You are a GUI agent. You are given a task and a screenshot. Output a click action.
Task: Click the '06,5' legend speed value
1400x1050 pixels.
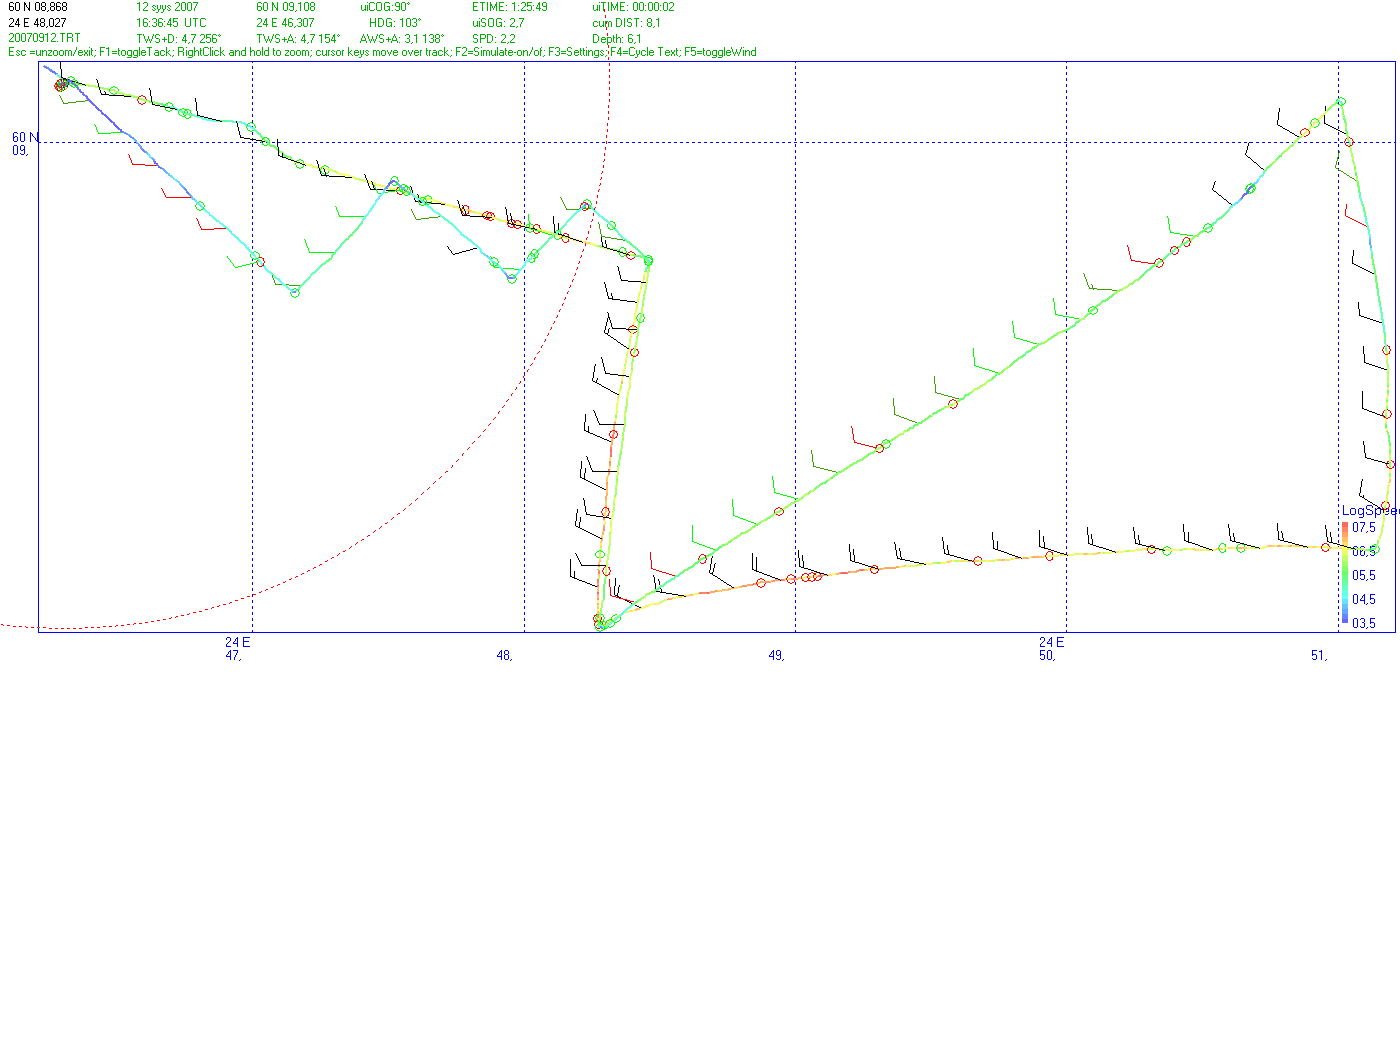click(1364, 551)
